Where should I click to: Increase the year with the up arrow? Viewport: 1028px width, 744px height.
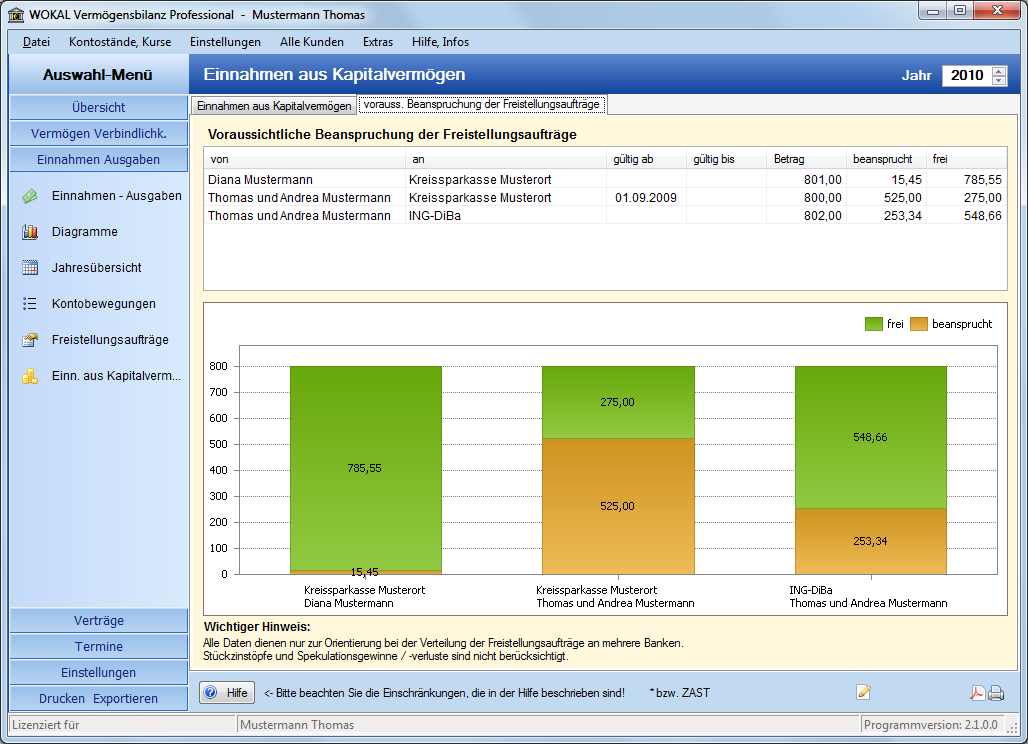tap(998, 71)
